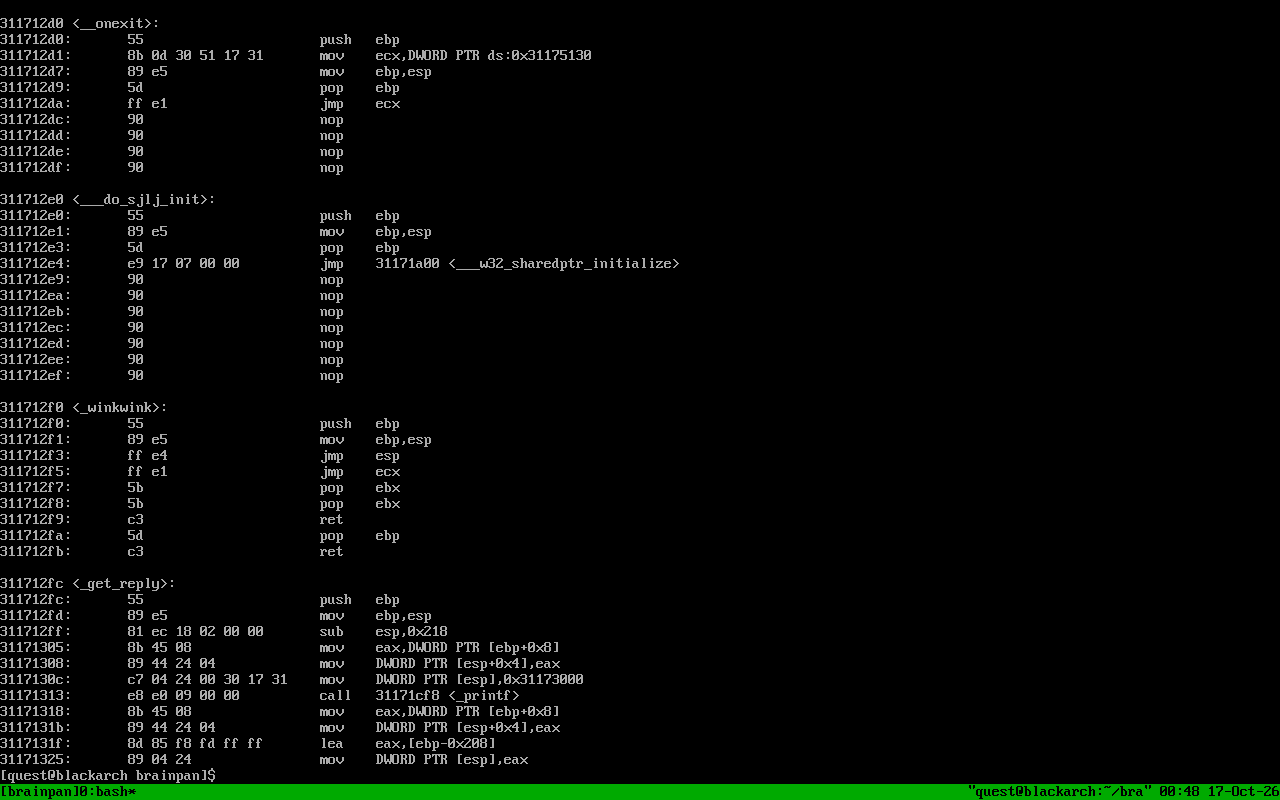
Task: Click the pane title "quest@blackarch:~/bra"
Action: pyautogui.click(x=1060, y=792)
